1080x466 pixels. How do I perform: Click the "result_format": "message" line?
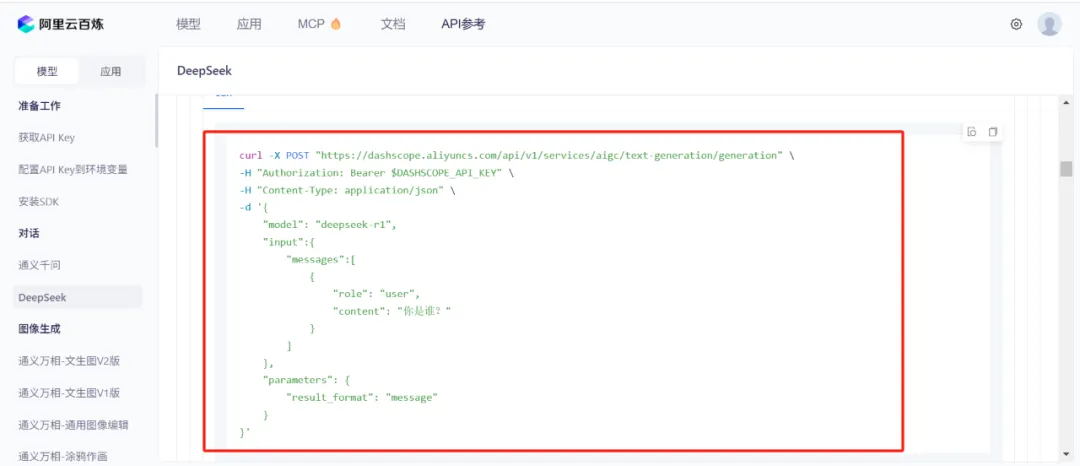click(362, 398)
